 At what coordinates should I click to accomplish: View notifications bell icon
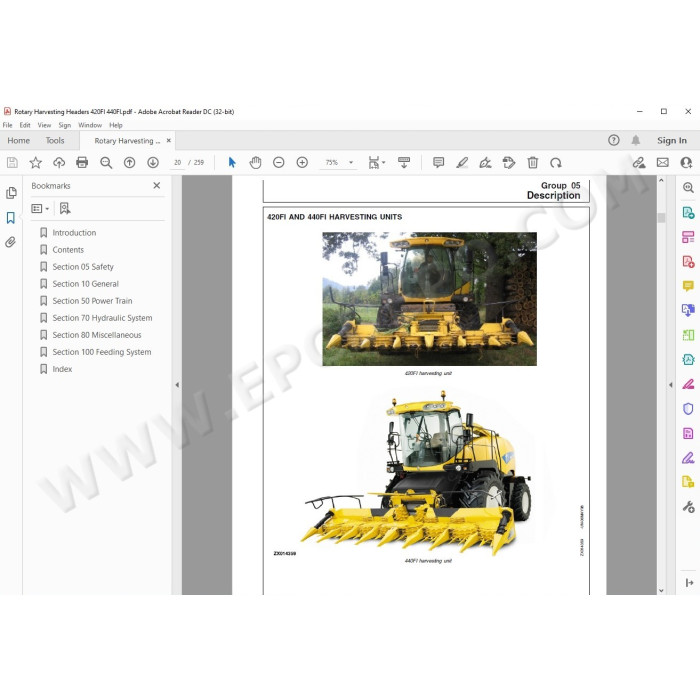coord(636,140)
